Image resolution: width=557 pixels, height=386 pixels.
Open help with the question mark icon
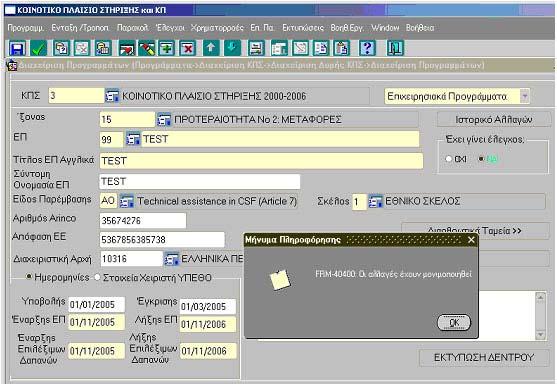click(x=367, y=48)
